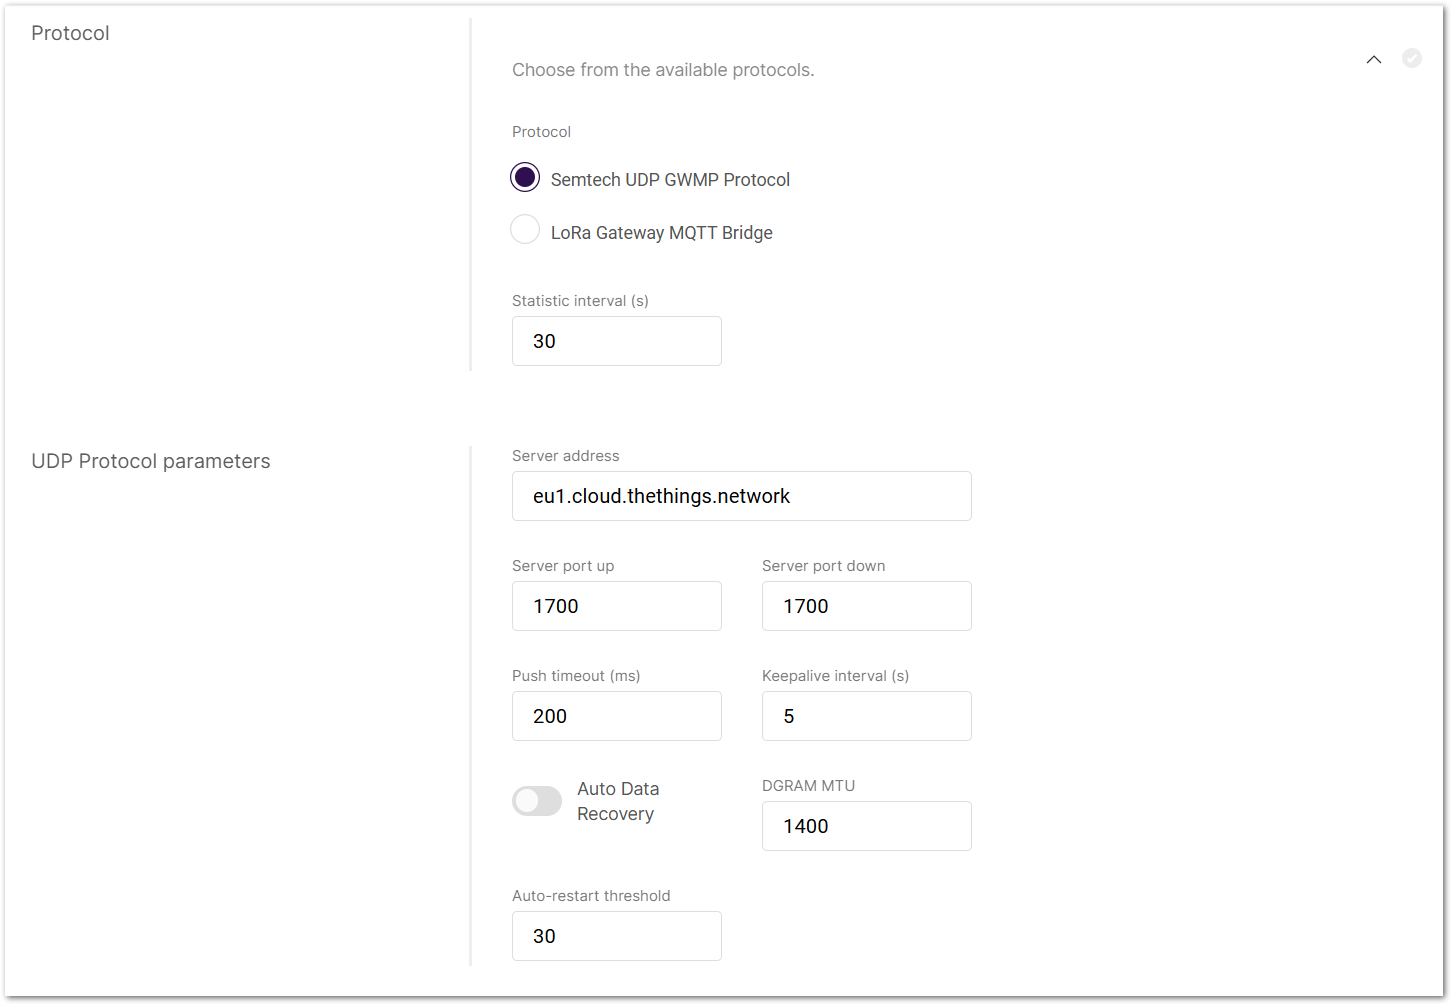Collapse the Protocol section via chevron
Image resolution: width=1452 pixels, height=1005 pixels.
coord(1374,59)
